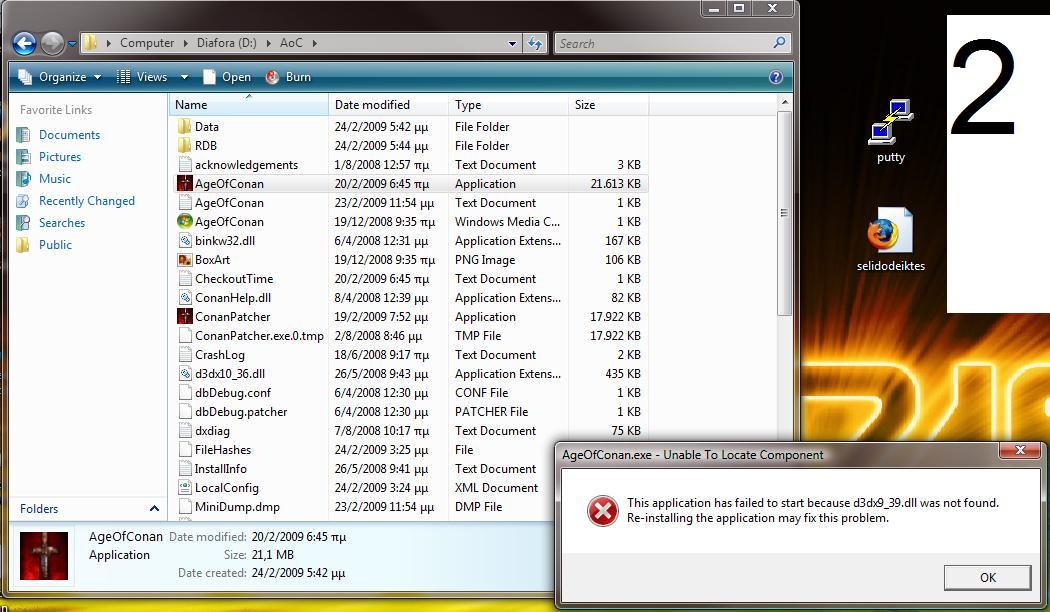Click the Forward navigation arrow
The width and height of the screenshot is (1050, 612).
pyautogui.click(x=52, y=44)
